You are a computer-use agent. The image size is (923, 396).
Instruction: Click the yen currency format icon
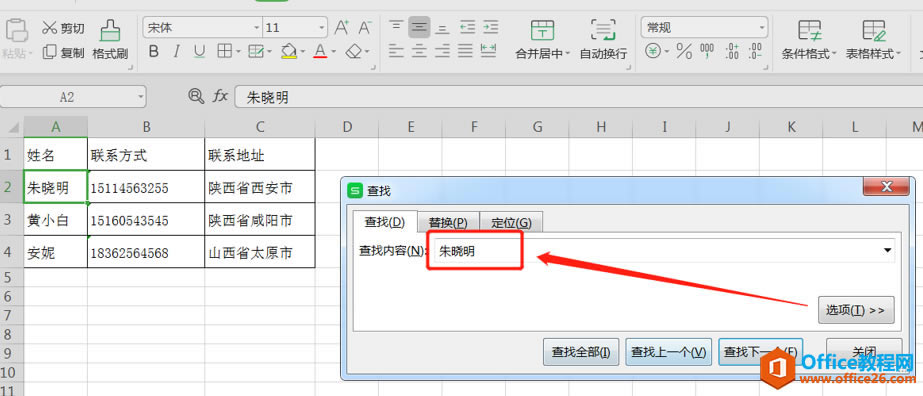[653, 51]
